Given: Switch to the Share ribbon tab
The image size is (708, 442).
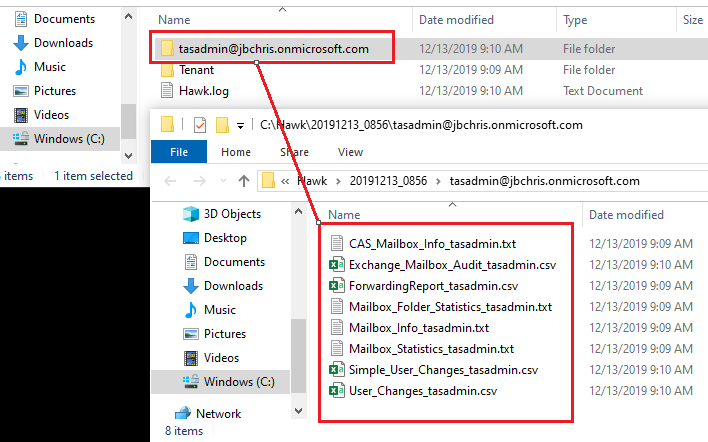Looking at the screenshot, I should point(294,152).
